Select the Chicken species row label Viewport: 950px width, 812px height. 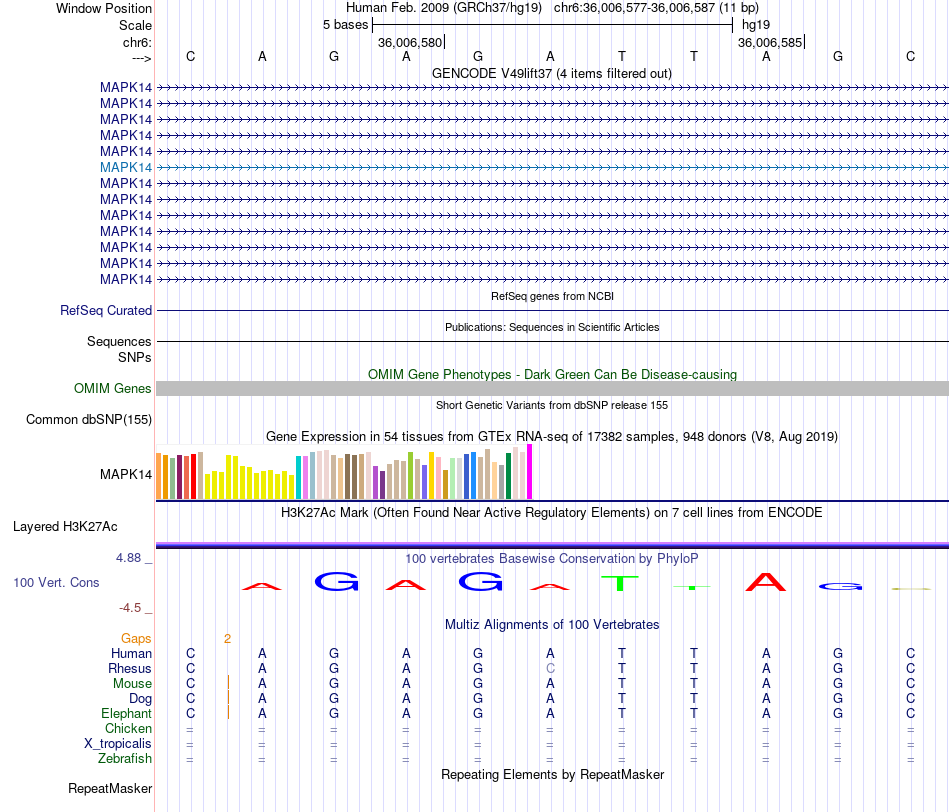(x=128, y=728)
